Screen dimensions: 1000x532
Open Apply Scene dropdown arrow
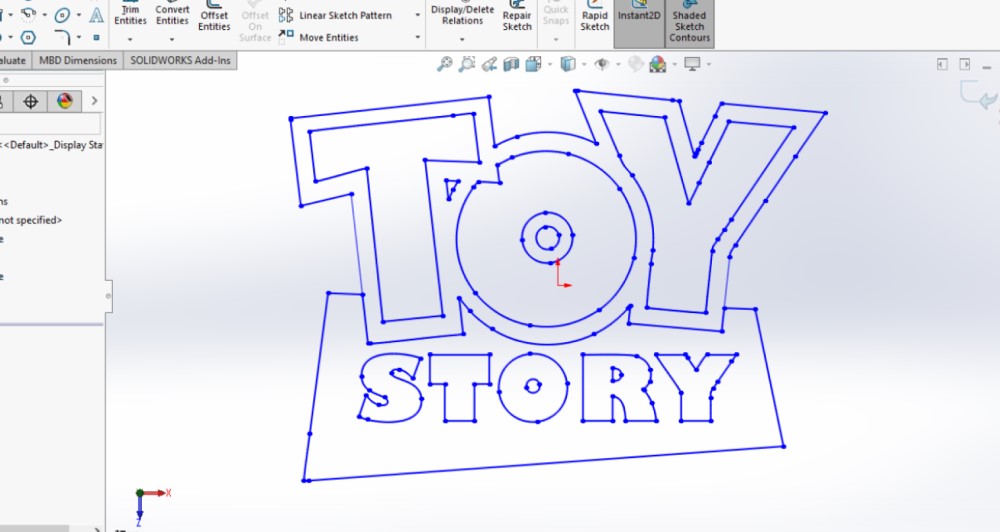point(674,64)
